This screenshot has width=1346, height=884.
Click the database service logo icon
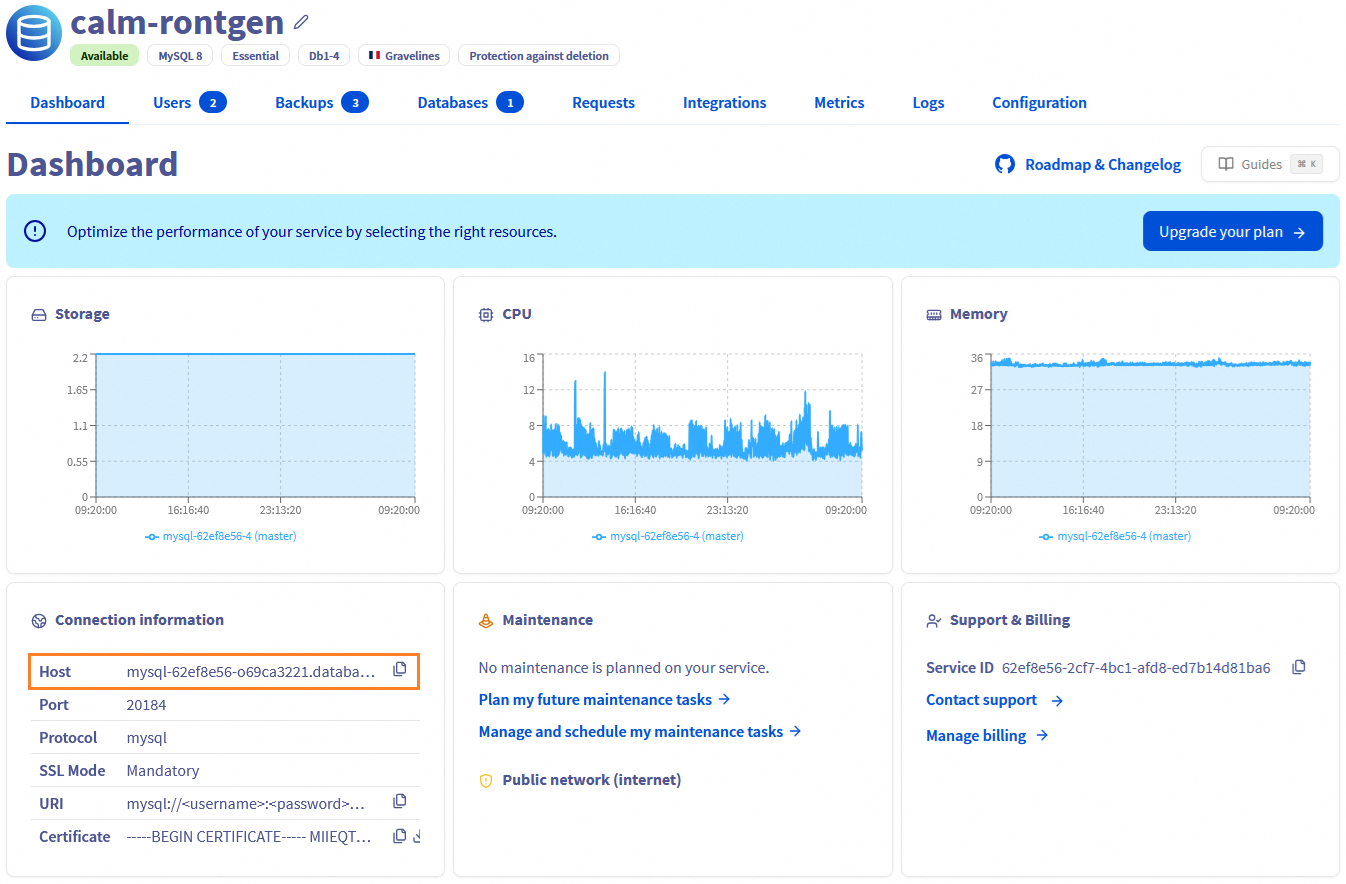tap(33, 32)
